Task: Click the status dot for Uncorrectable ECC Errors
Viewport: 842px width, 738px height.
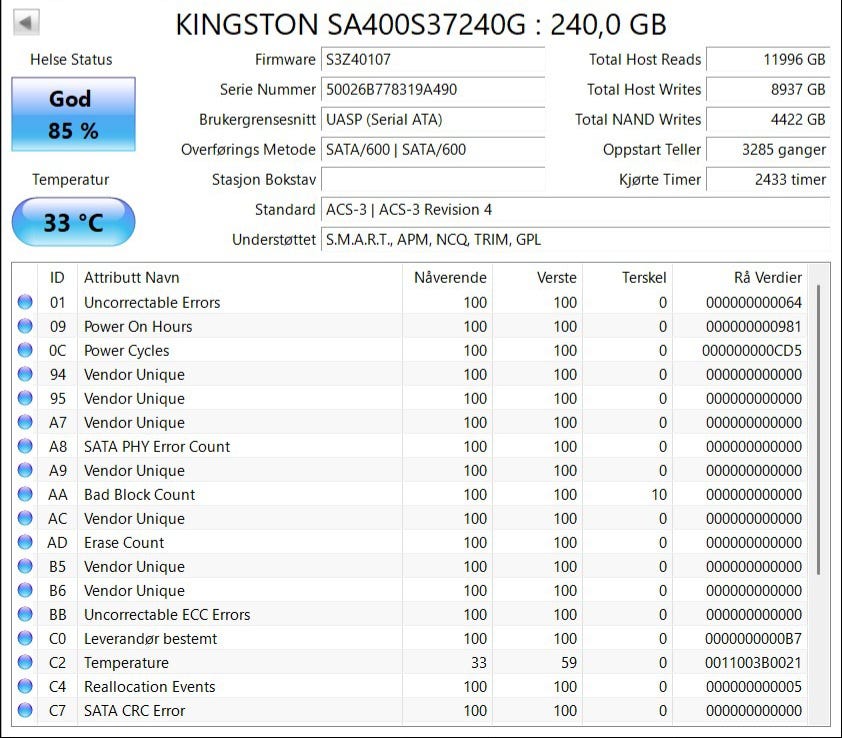Action: pyautogui.click(x=25, y=614)
